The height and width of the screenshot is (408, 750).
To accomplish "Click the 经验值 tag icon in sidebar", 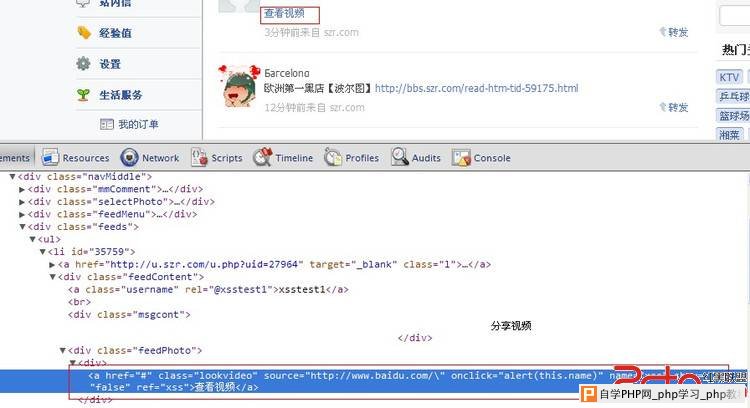I will point(84,33).
